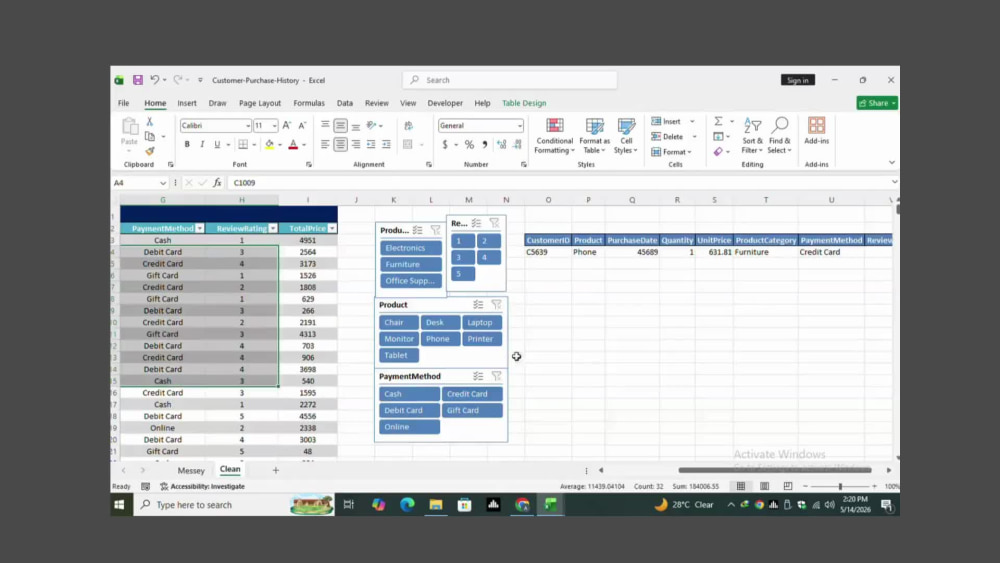Open the PaymentMethod column filter dropdown
Screen dimensions: 1000x563
click(x=200, y=228)
